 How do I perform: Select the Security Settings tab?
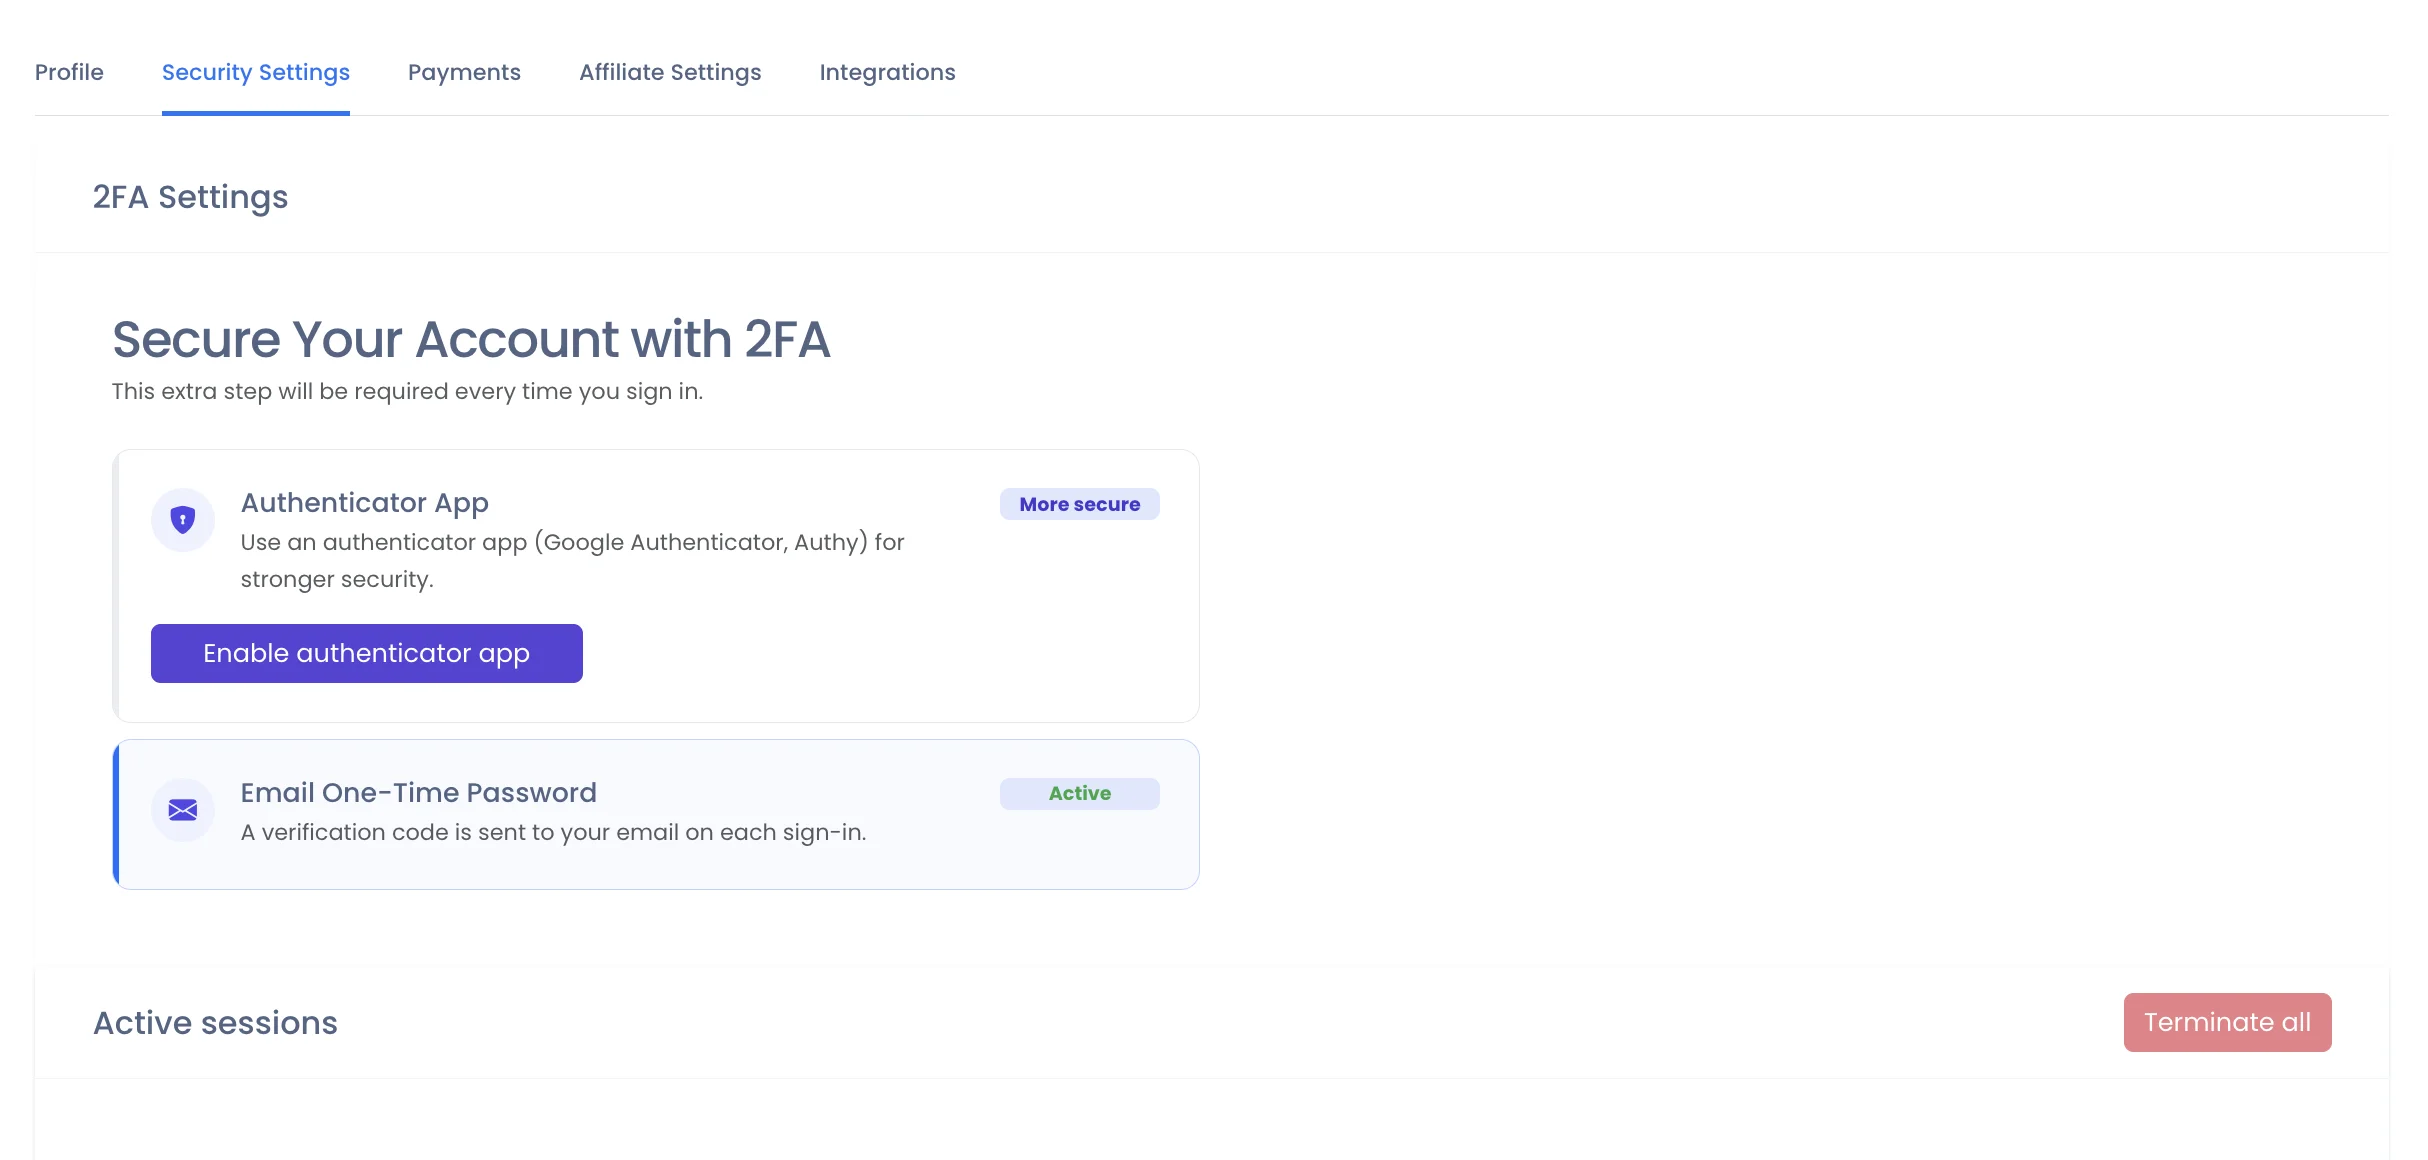[x=256, y=72]
